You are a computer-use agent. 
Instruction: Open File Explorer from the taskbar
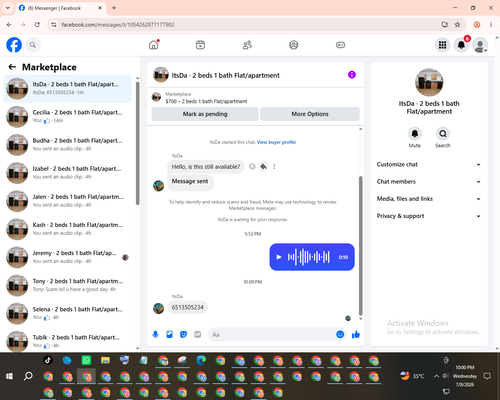coord(105,360)
